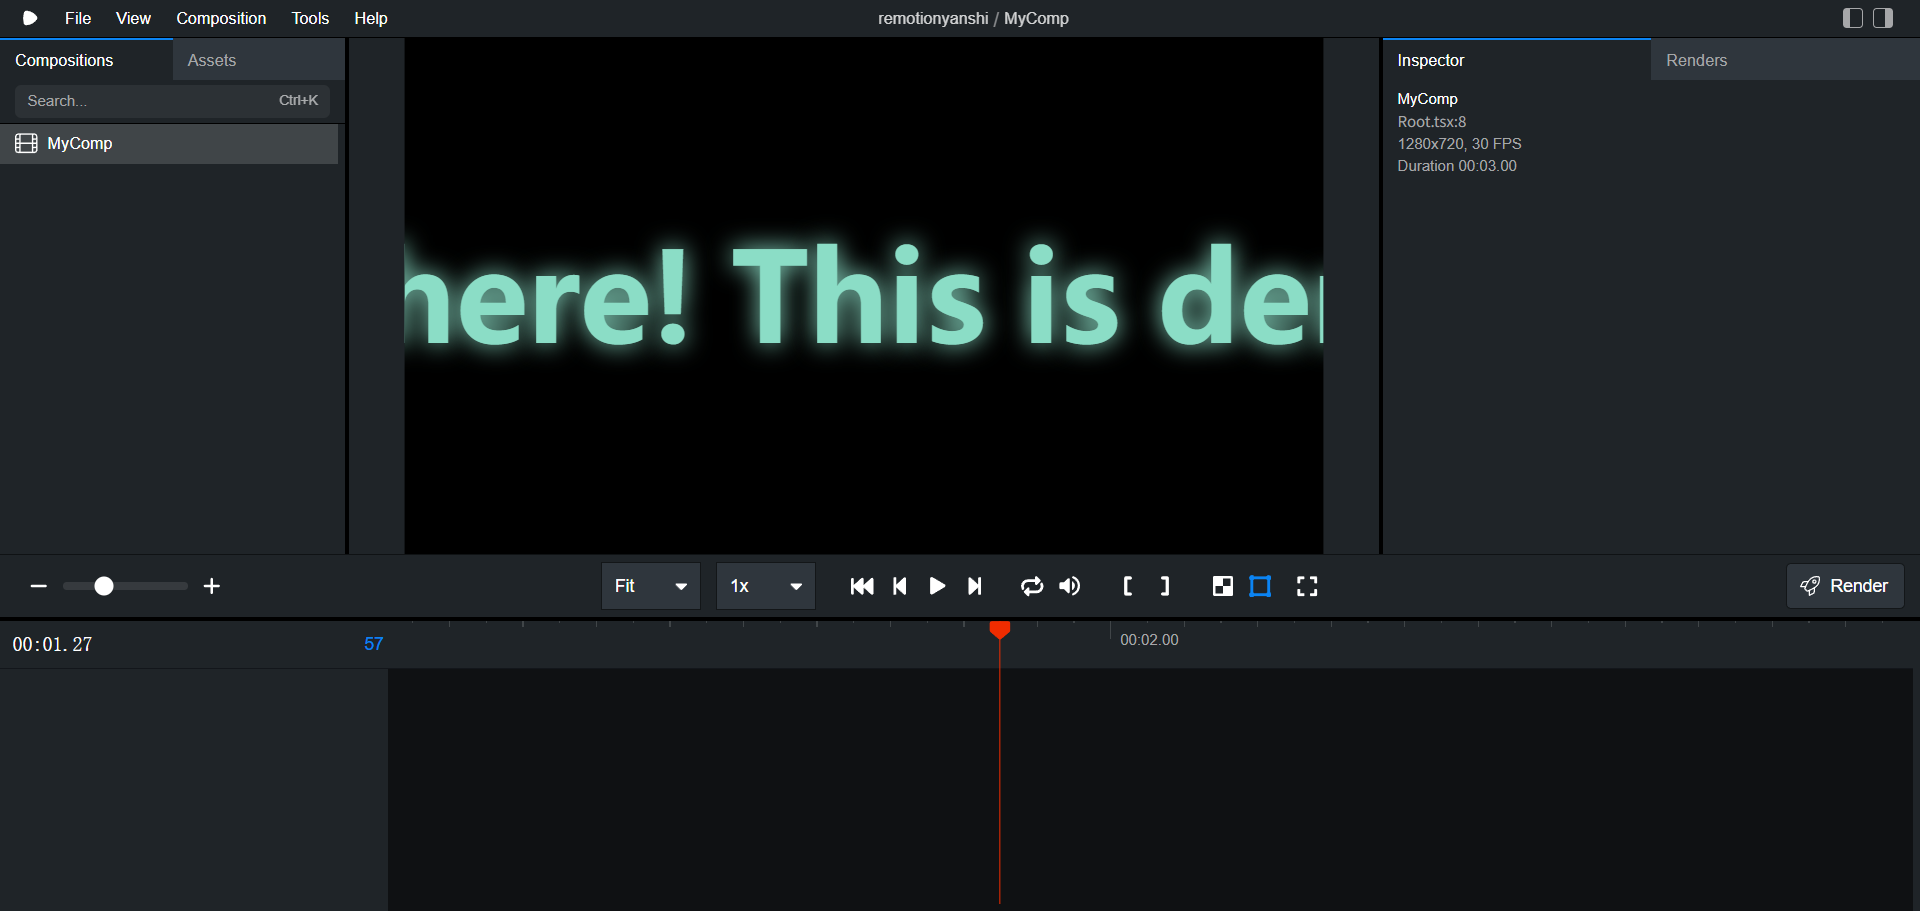
Task: Switch to the Compositions tab
Action: click(86, 60)
